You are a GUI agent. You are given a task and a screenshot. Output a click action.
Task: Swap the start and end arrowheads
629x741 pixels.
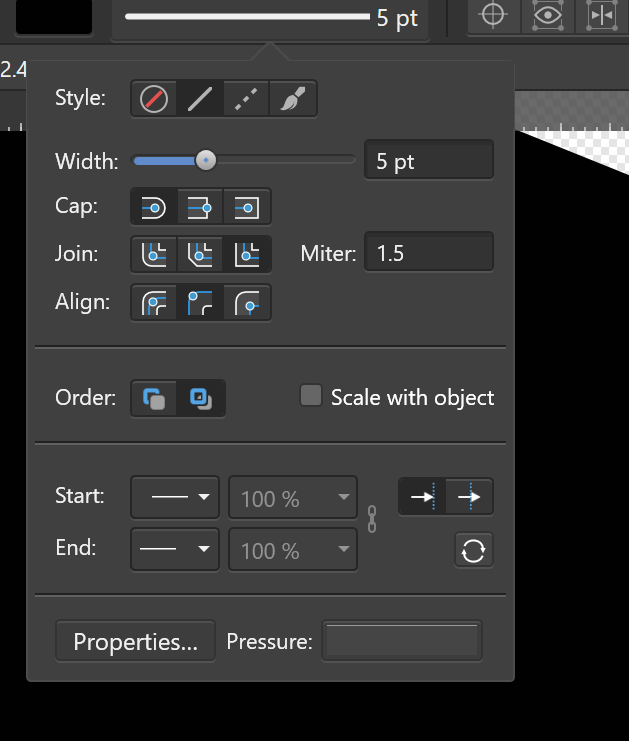tap(474, 551)
